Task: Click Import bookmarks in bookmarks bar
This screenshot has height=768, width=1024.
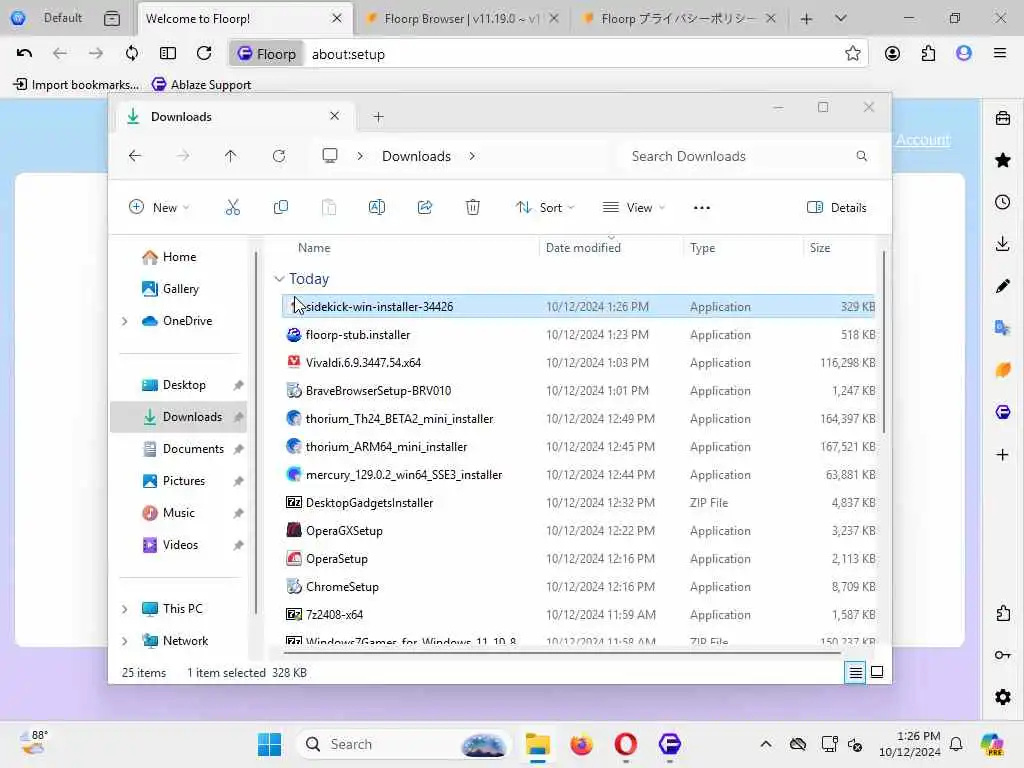Action: 76,84
